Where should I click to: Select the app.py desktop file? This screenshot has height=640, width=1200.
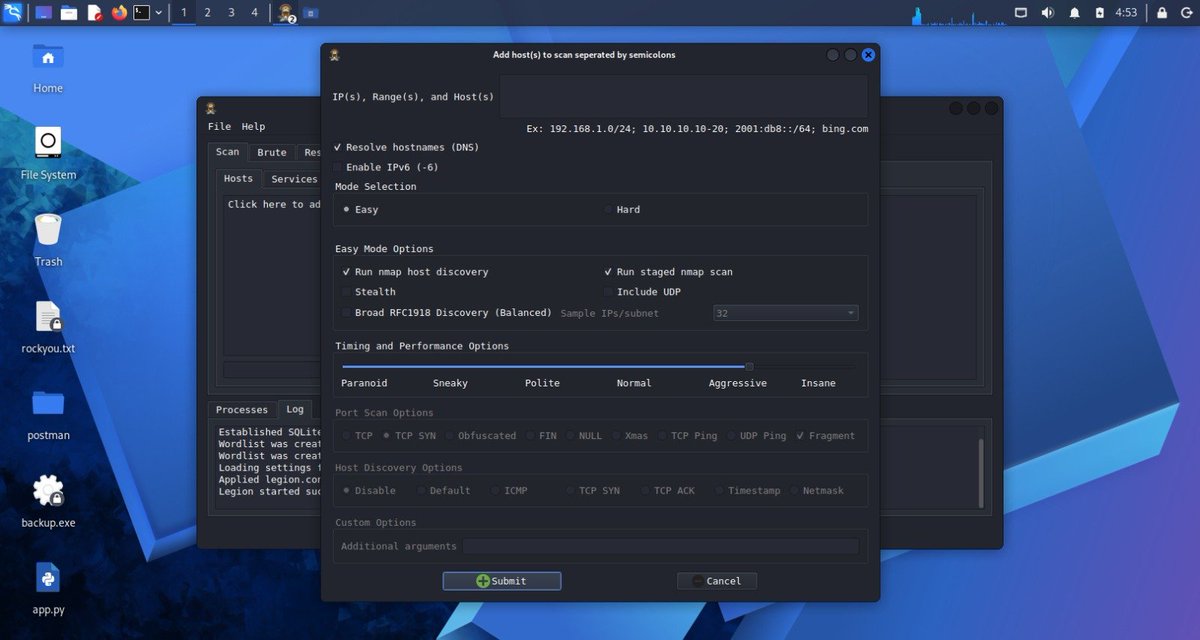(48, 588)
